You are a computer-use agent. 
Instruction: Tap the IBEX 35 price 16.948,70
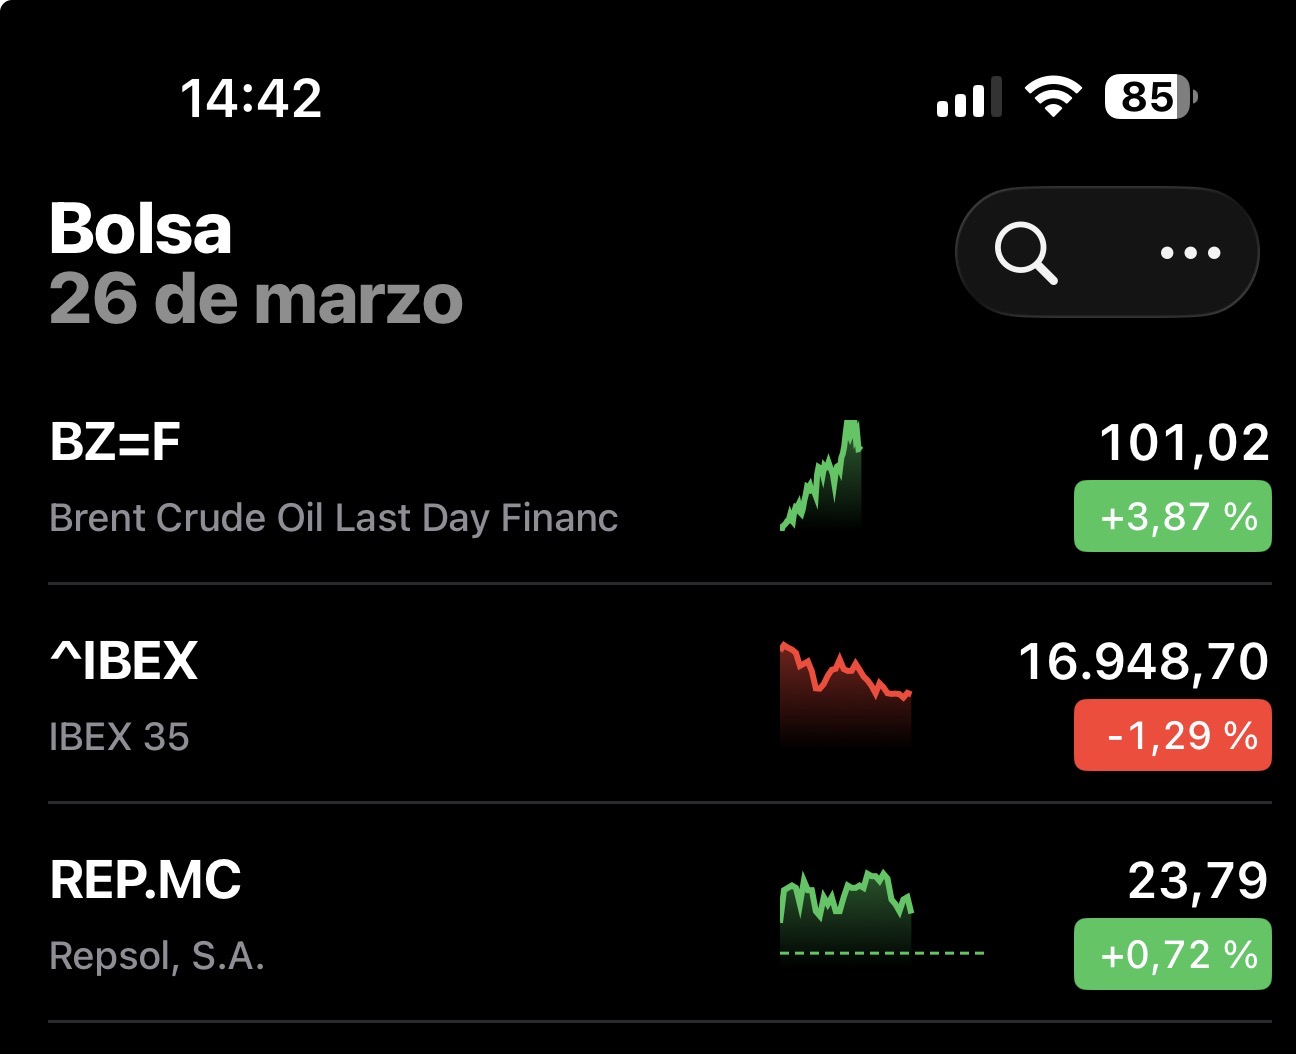[1143, 662]
